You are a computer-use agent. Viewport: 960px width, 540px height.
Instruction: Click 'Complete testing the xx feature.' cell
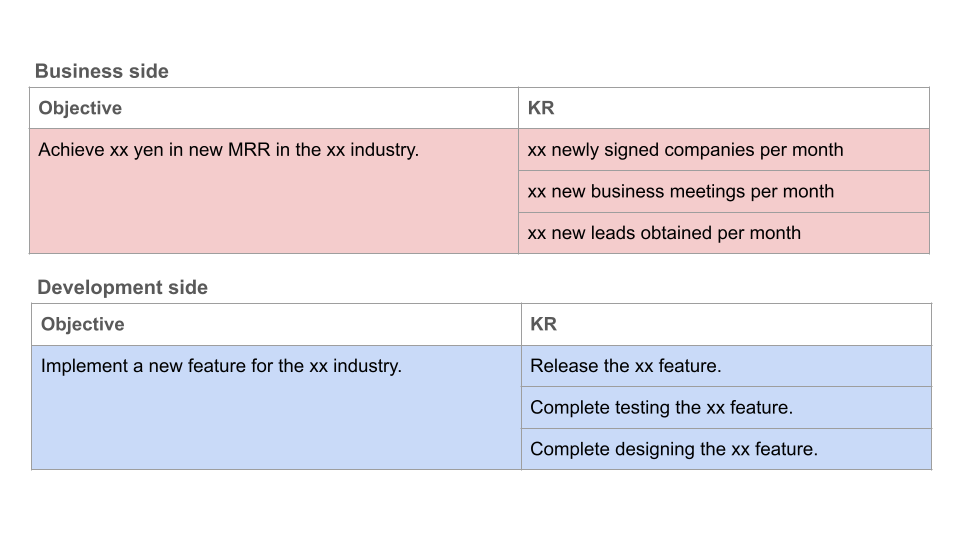pyautogui.click(x=726, y=408)
